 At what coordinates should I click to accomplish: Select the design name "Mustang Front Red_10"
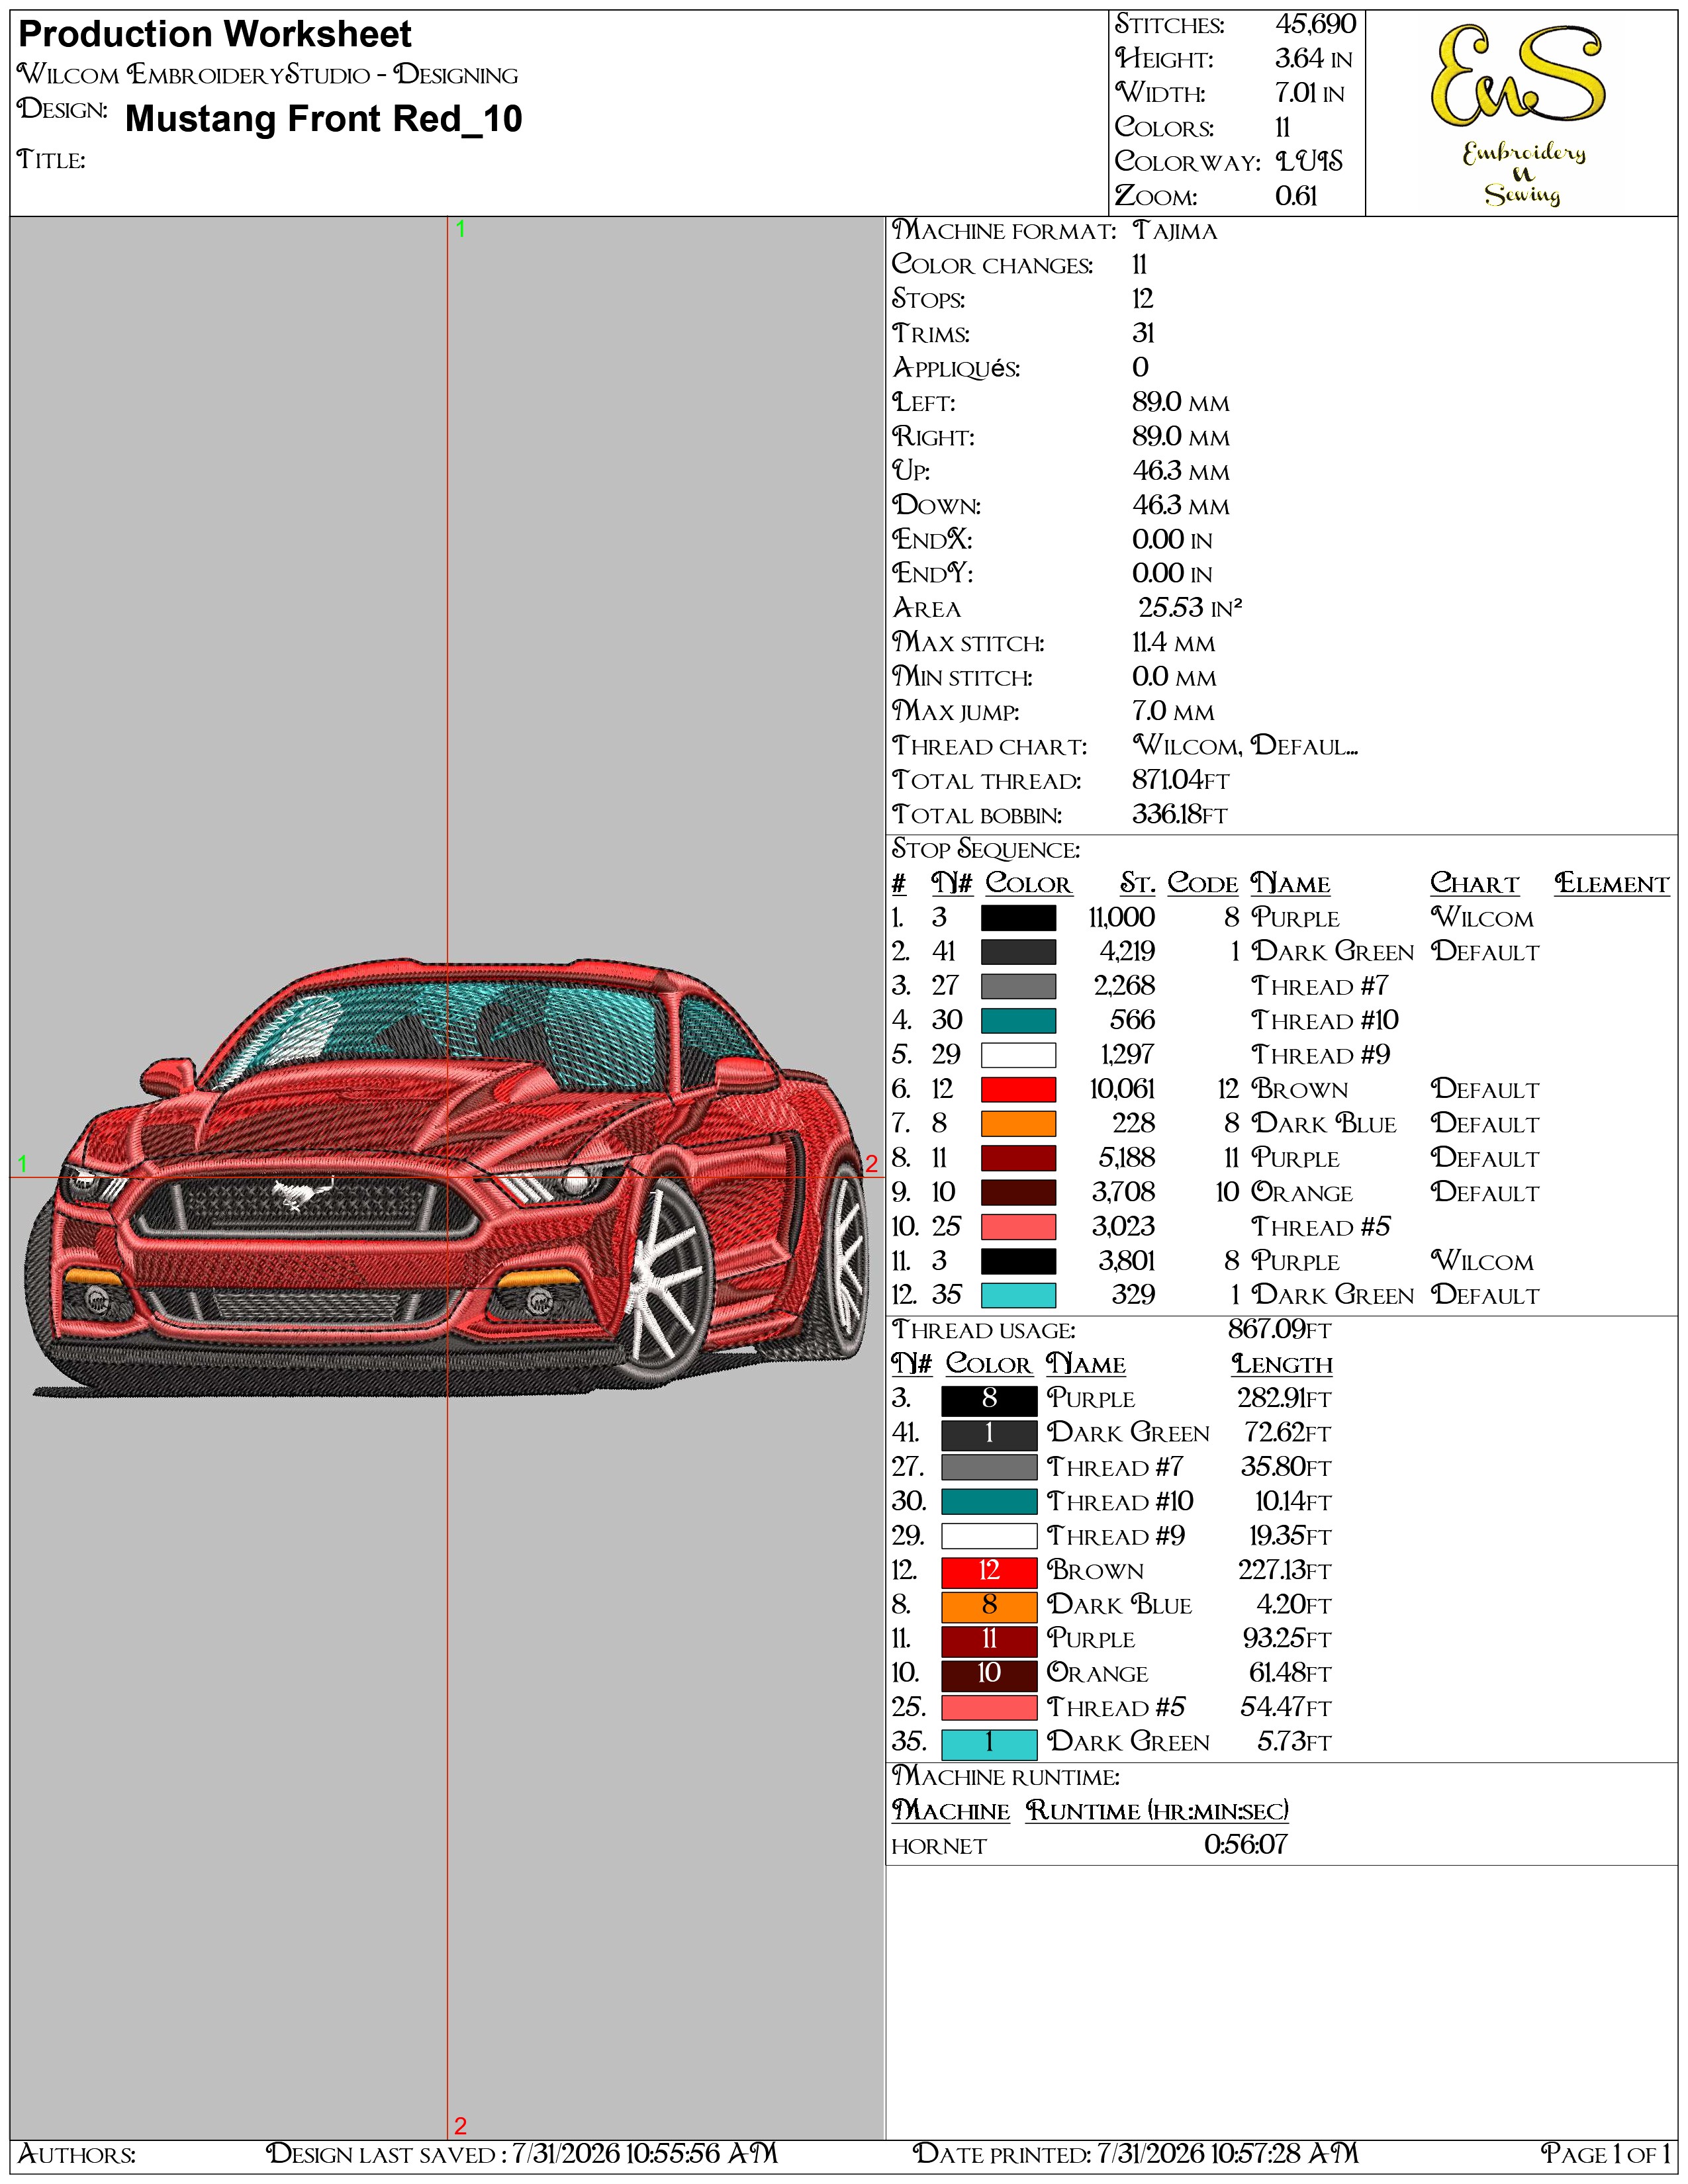[x=324, y=119]
